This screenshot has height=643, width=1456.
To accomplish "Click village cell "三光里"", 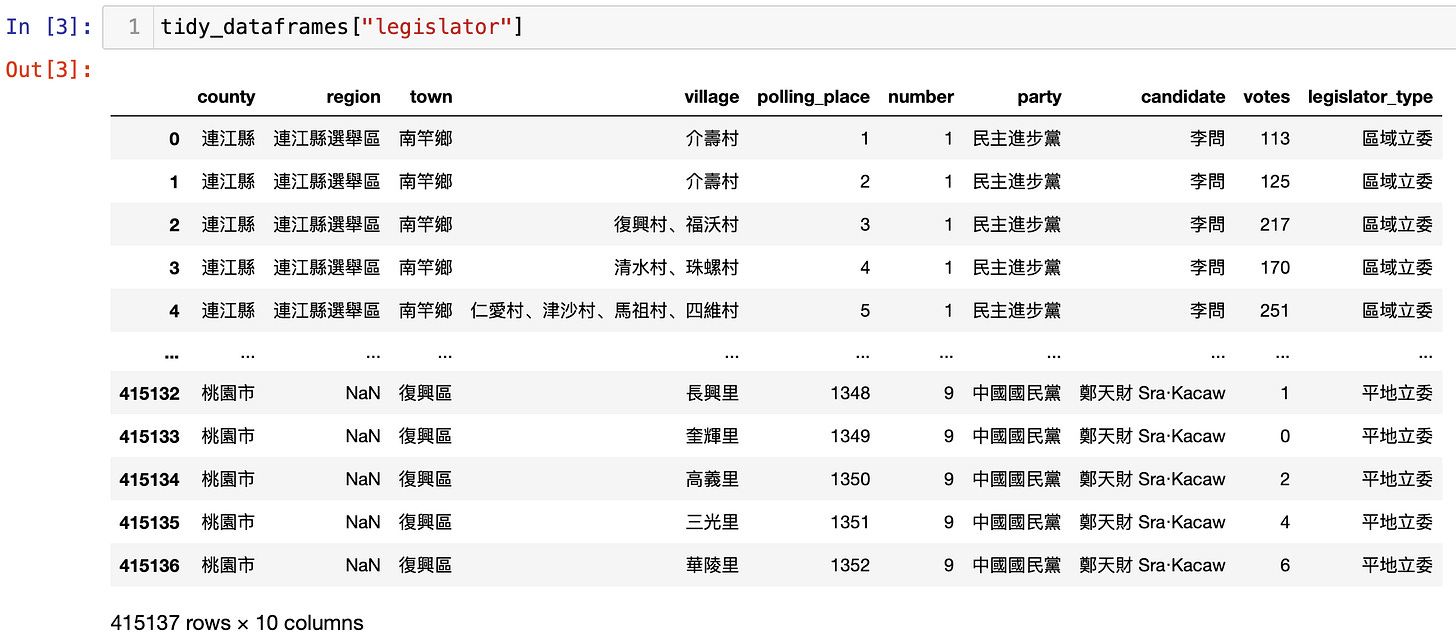I will tap(713, 522).
